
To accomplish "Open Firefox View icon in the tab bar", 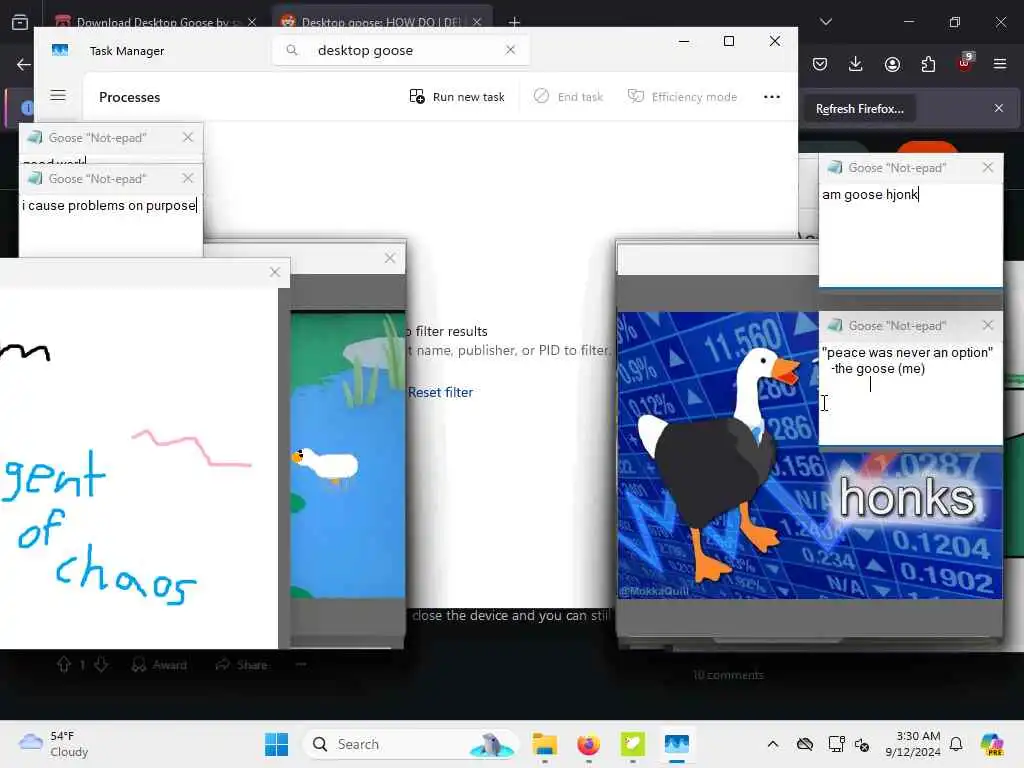I will (x=20, y=22).
